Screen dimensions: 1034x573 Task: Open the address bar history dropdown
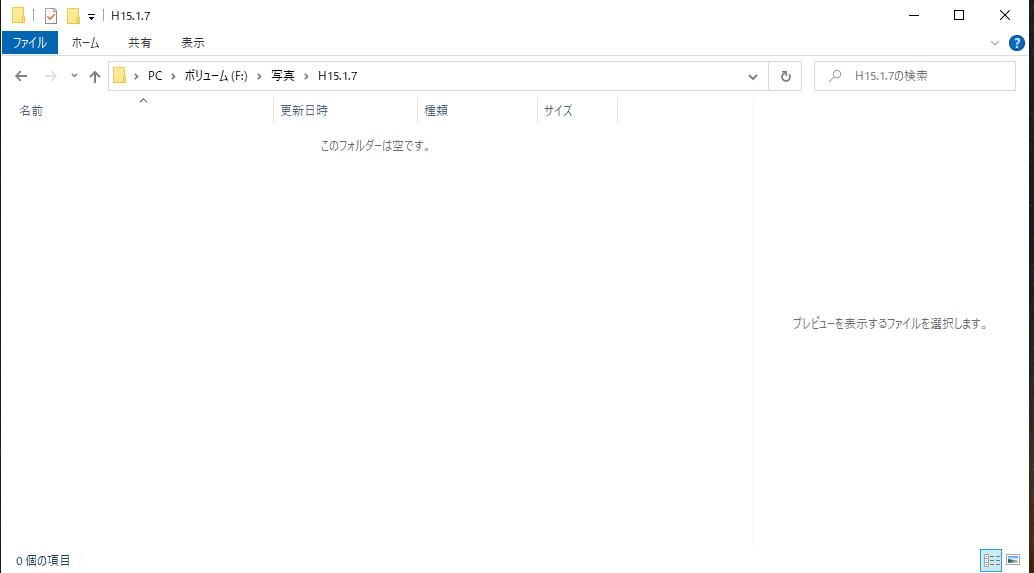click(752, 76)
